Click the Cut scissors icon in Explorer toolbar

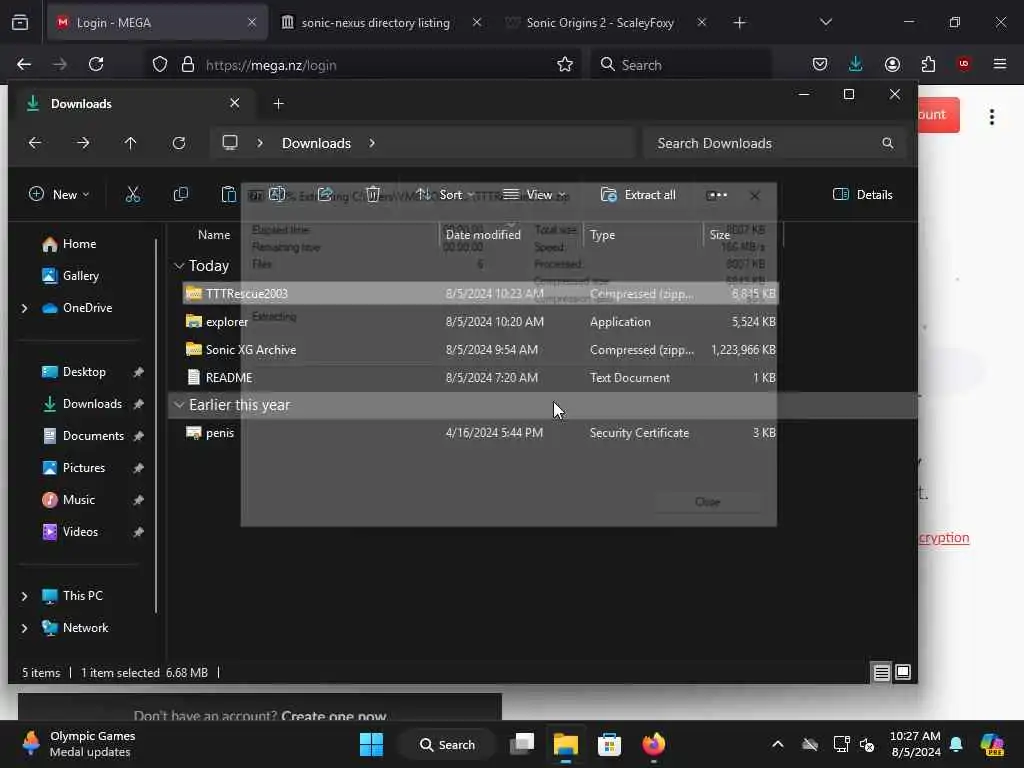pyautogui.click(x=133, y=195)
